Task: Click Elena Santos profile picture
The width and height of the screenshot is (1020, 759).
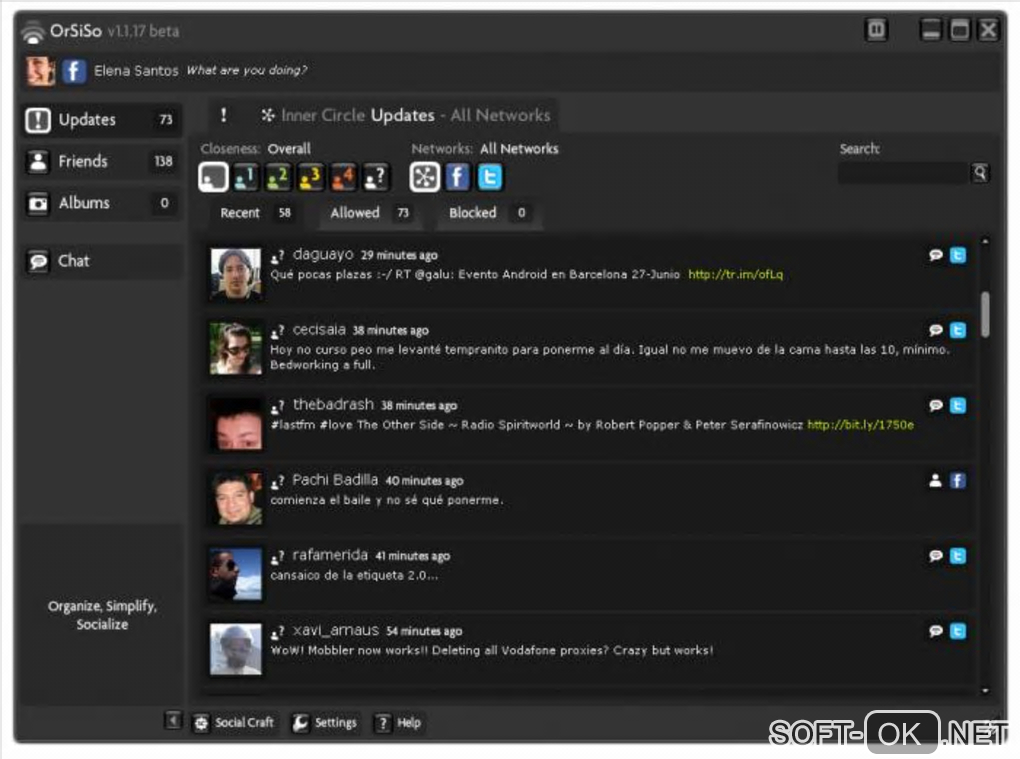Action: tap(40, 70)
